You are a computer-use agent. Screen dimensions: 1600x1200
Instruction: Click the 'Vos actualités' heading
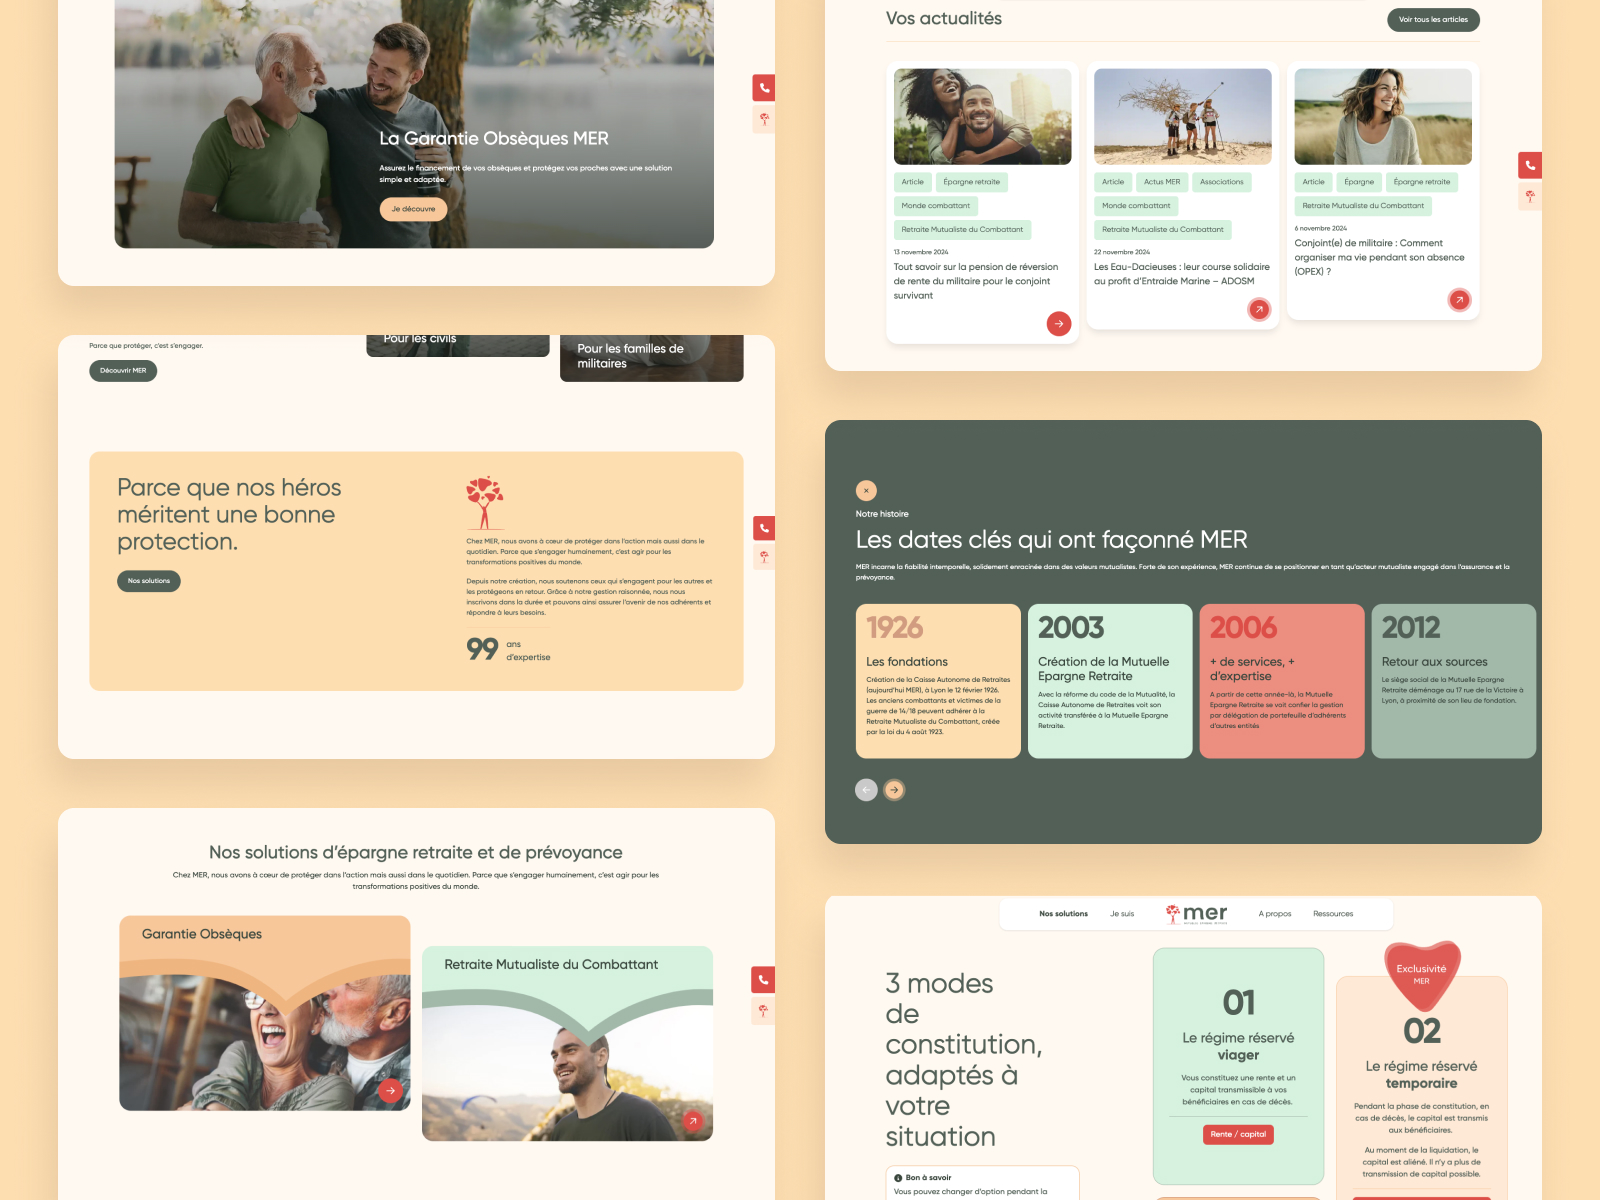point(944,19)
